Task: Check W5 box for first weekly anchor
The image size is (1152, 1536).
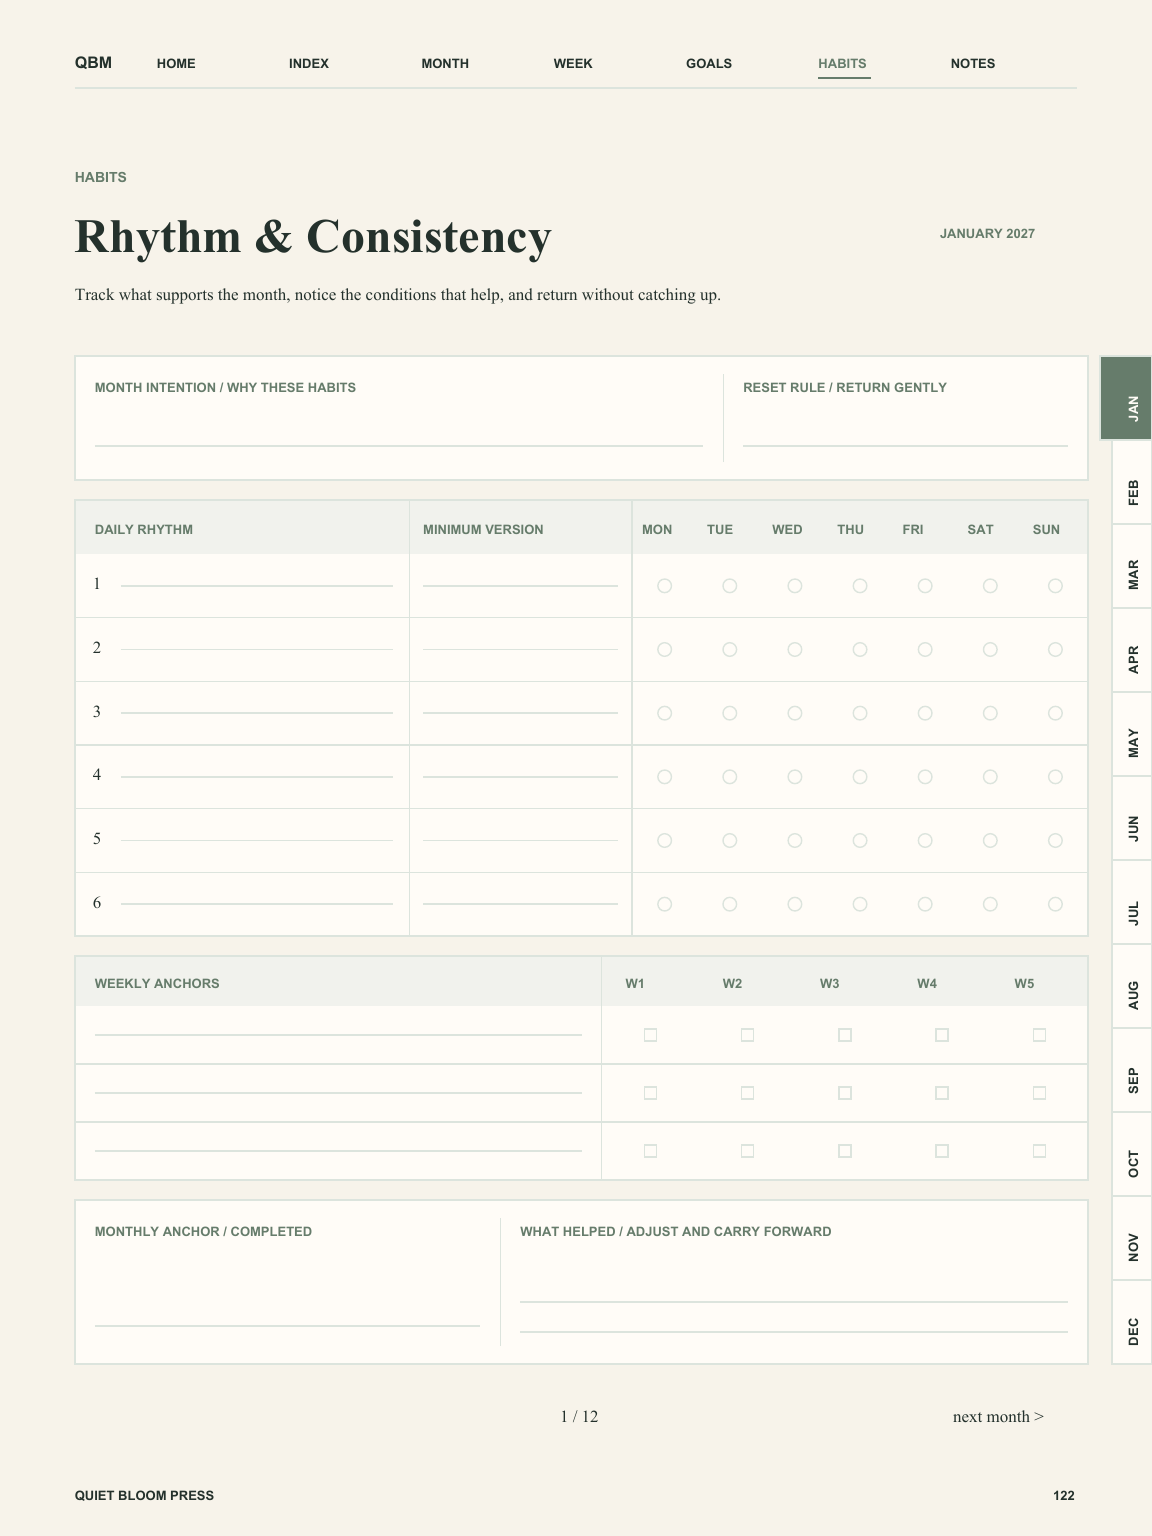Action: click(x=1039, y=1035)
